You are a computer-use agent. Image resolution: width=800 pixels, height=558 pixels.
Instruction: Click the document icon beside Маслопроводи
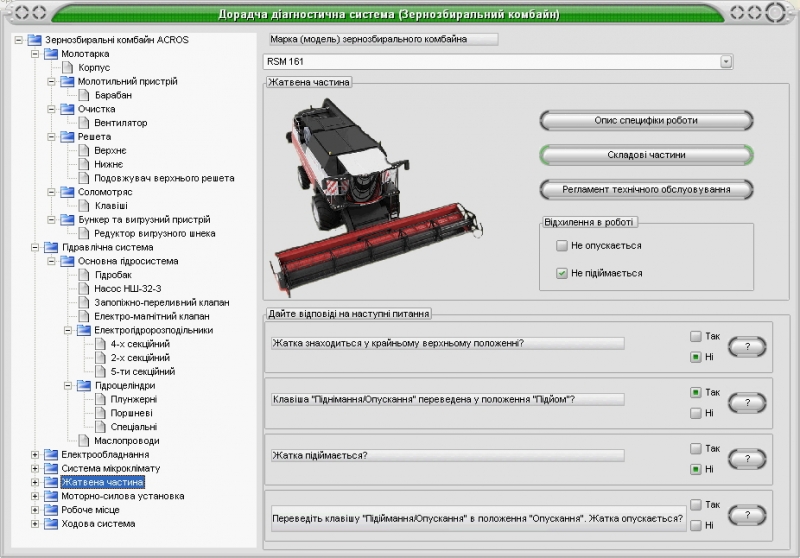click(84, 440)
